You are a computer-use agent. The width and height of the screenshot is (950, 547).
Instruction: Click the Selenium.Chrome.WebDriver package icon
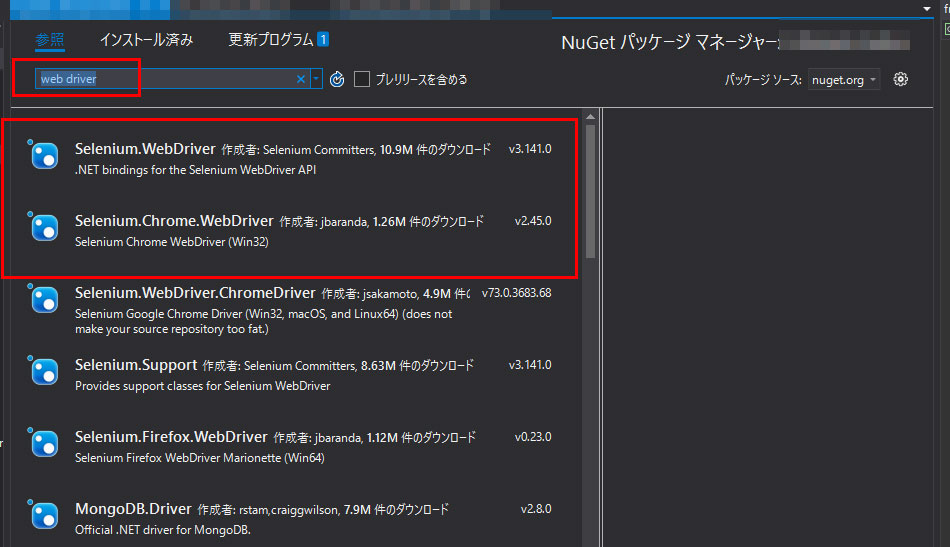coord(44,228)
